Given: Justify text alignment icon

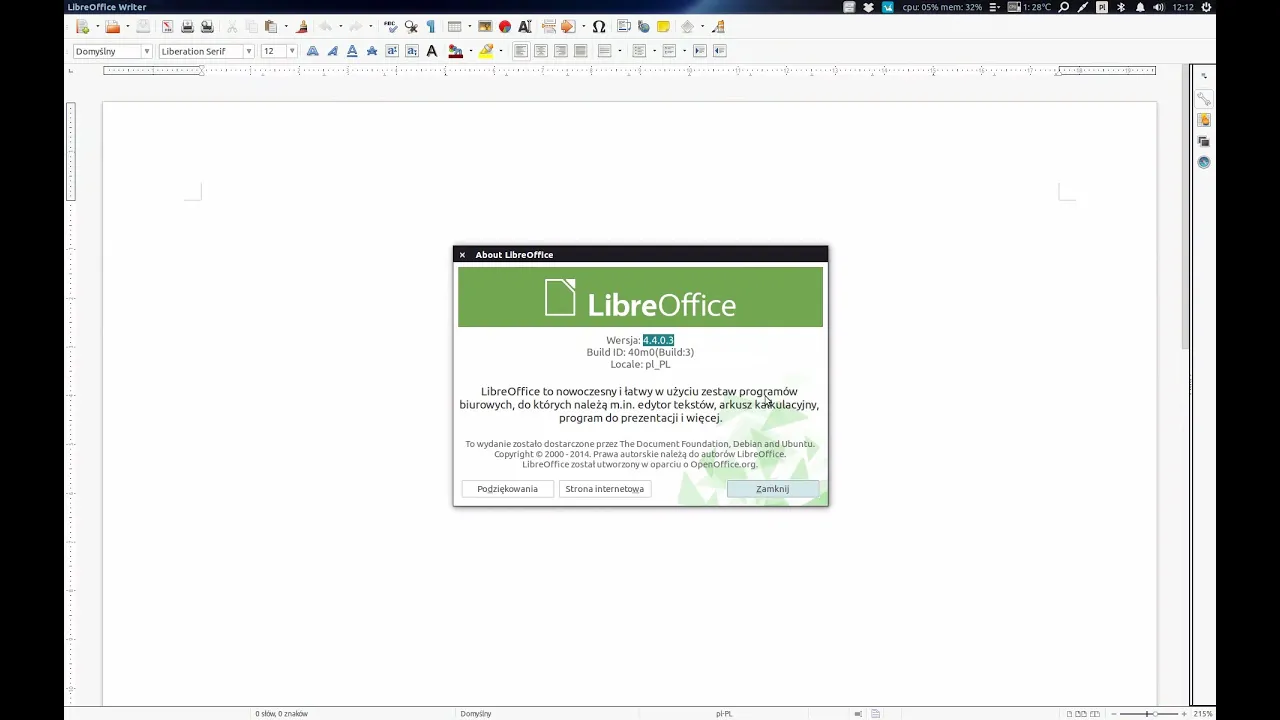Looking at the screenshot, I should click(x=581, y=51).
